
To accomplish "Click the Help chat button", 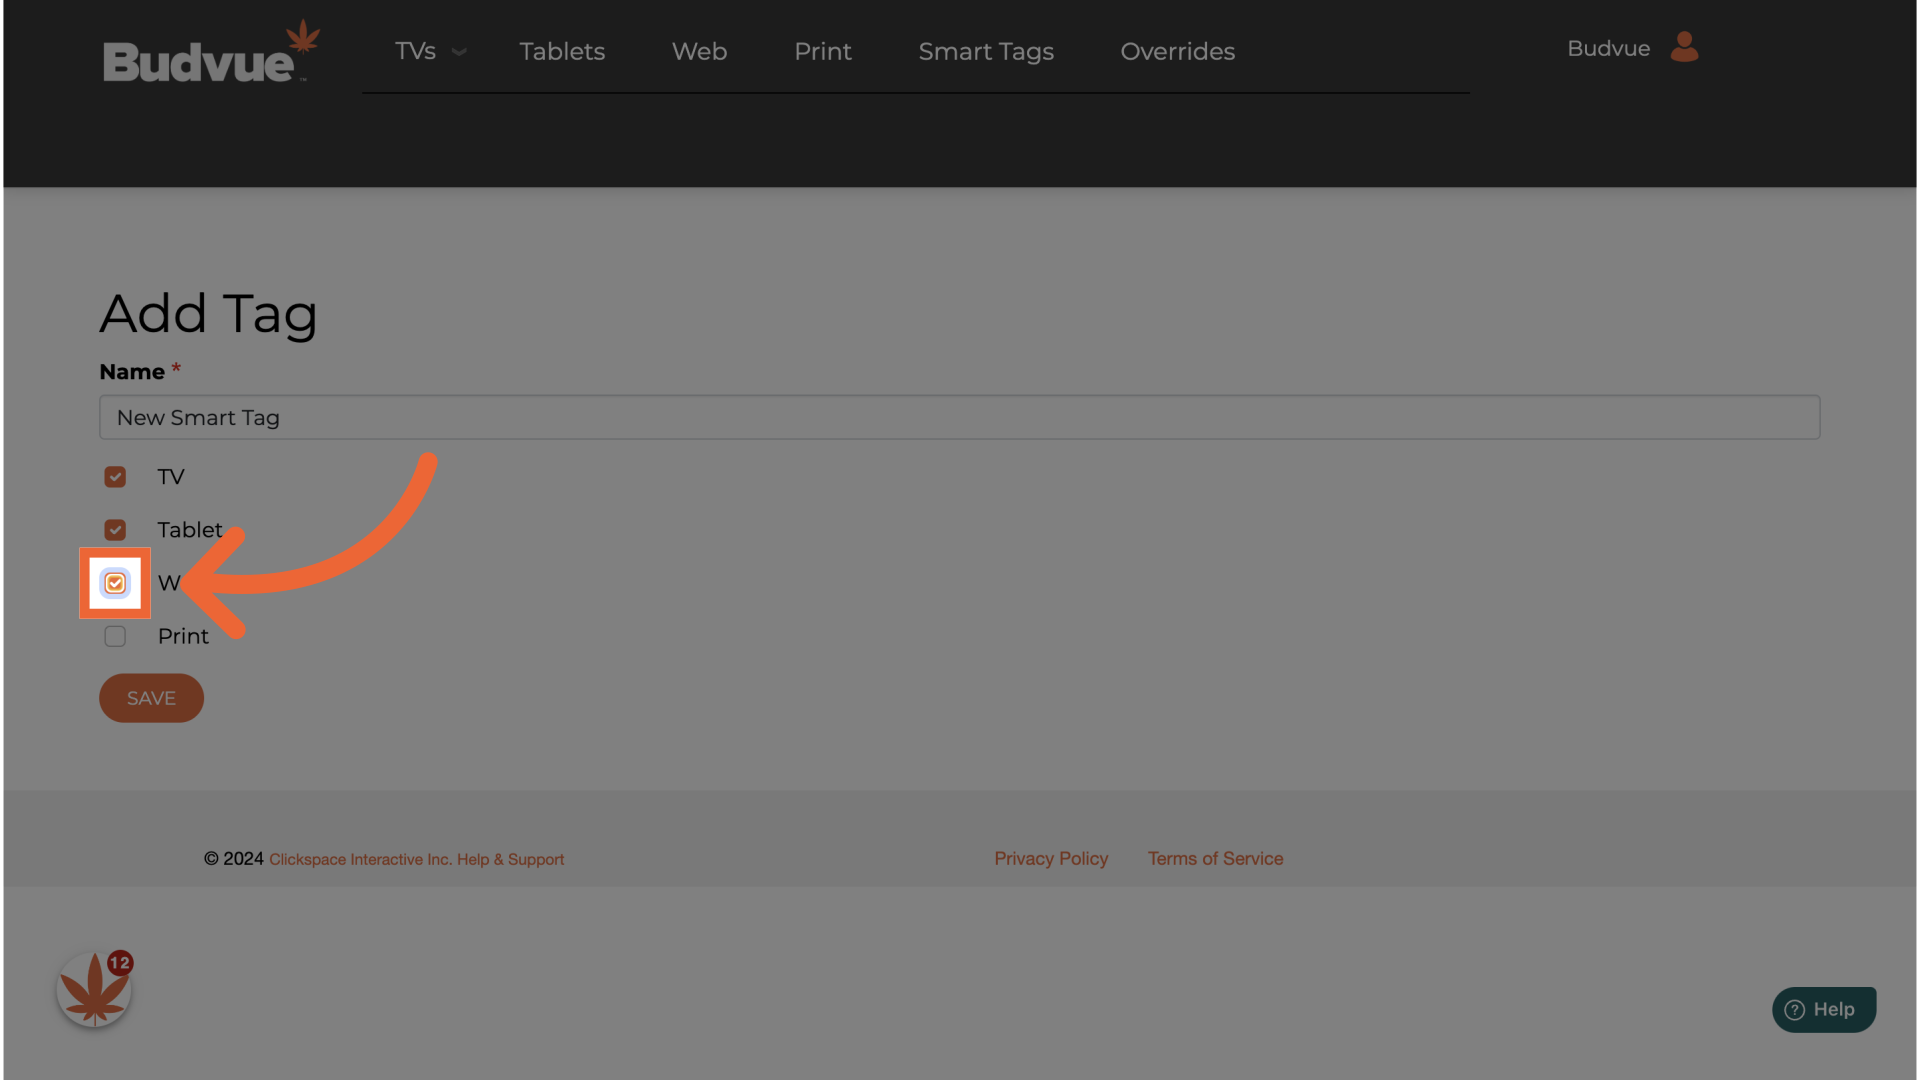I will pyautogui.click(x=1823, y=1009).
